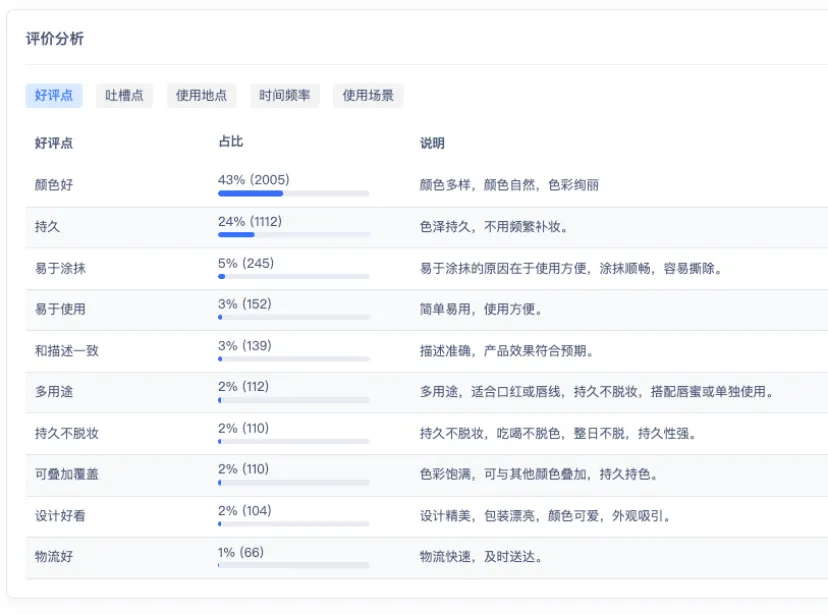Select the 易于使用 row label
The height and width of the screenshot is (615, 828).
point(60,309)
